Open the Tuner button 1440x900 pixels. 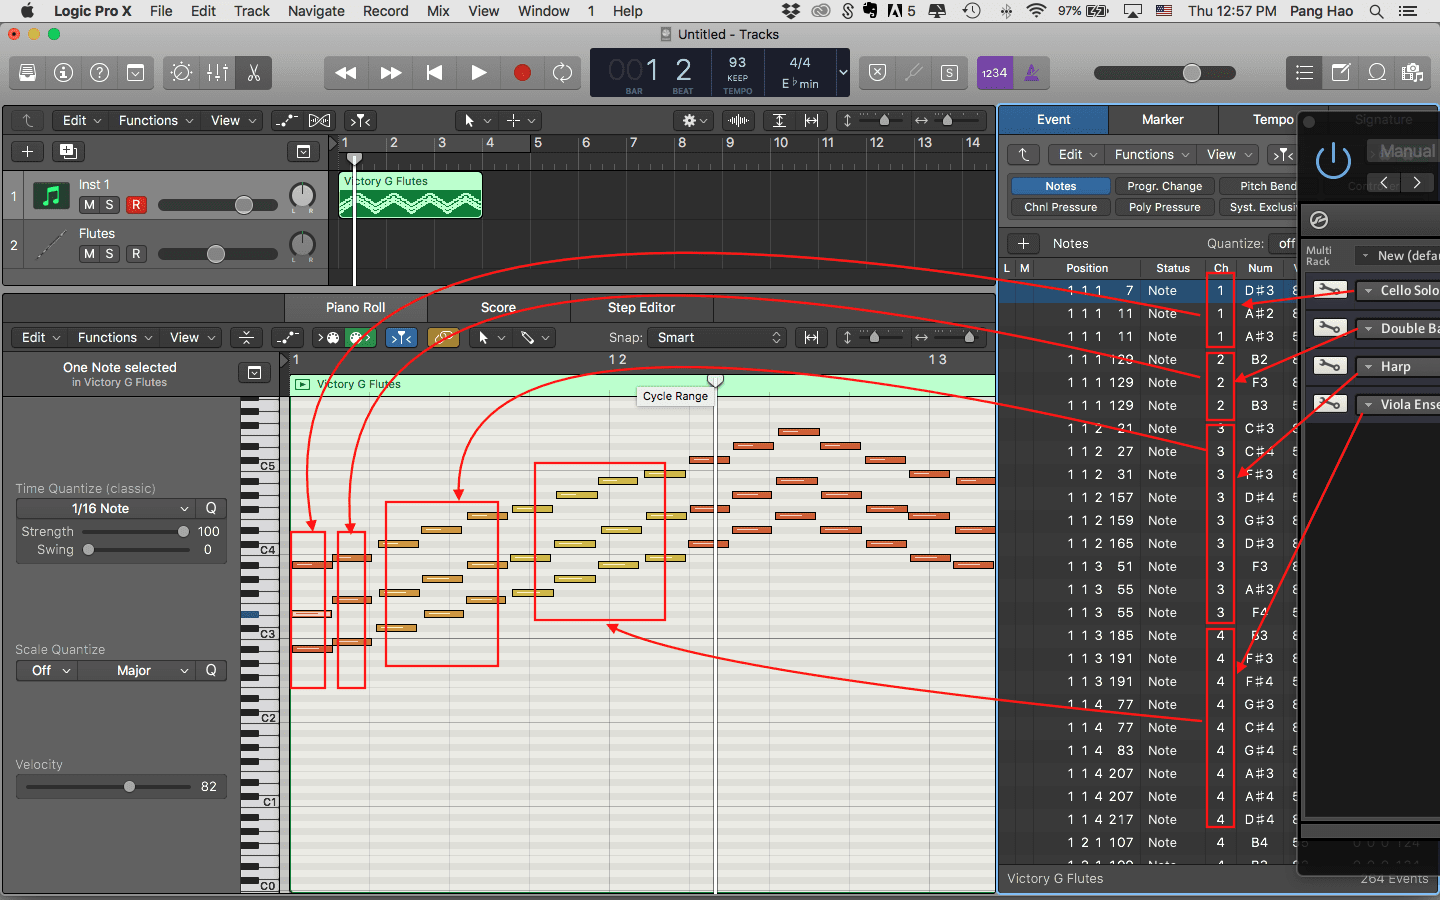(x=913, y=73)
